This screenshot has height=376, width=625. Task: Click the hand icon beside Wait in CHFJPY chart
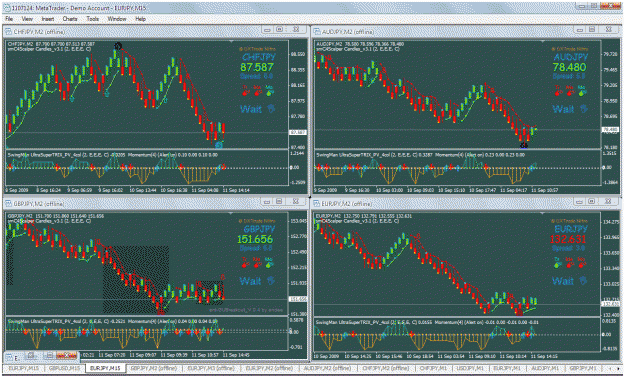271,109
